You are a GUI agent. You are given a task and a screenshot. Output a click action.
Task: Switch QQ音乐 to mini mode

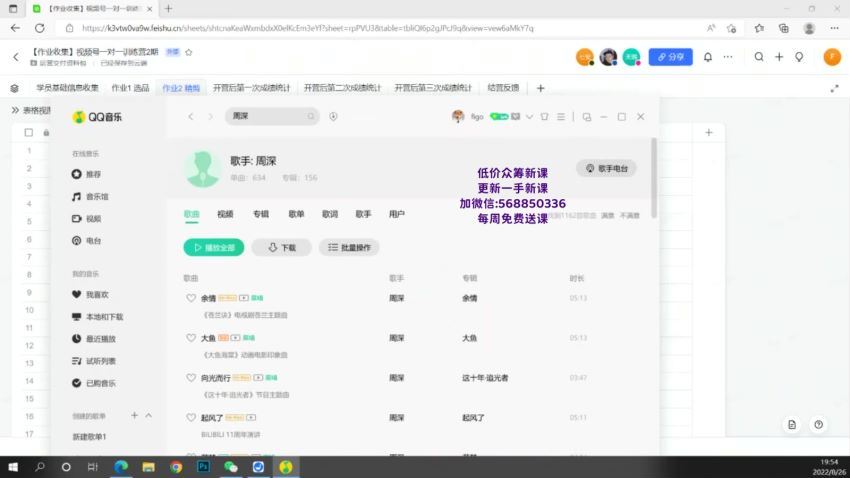pos(587,117)
